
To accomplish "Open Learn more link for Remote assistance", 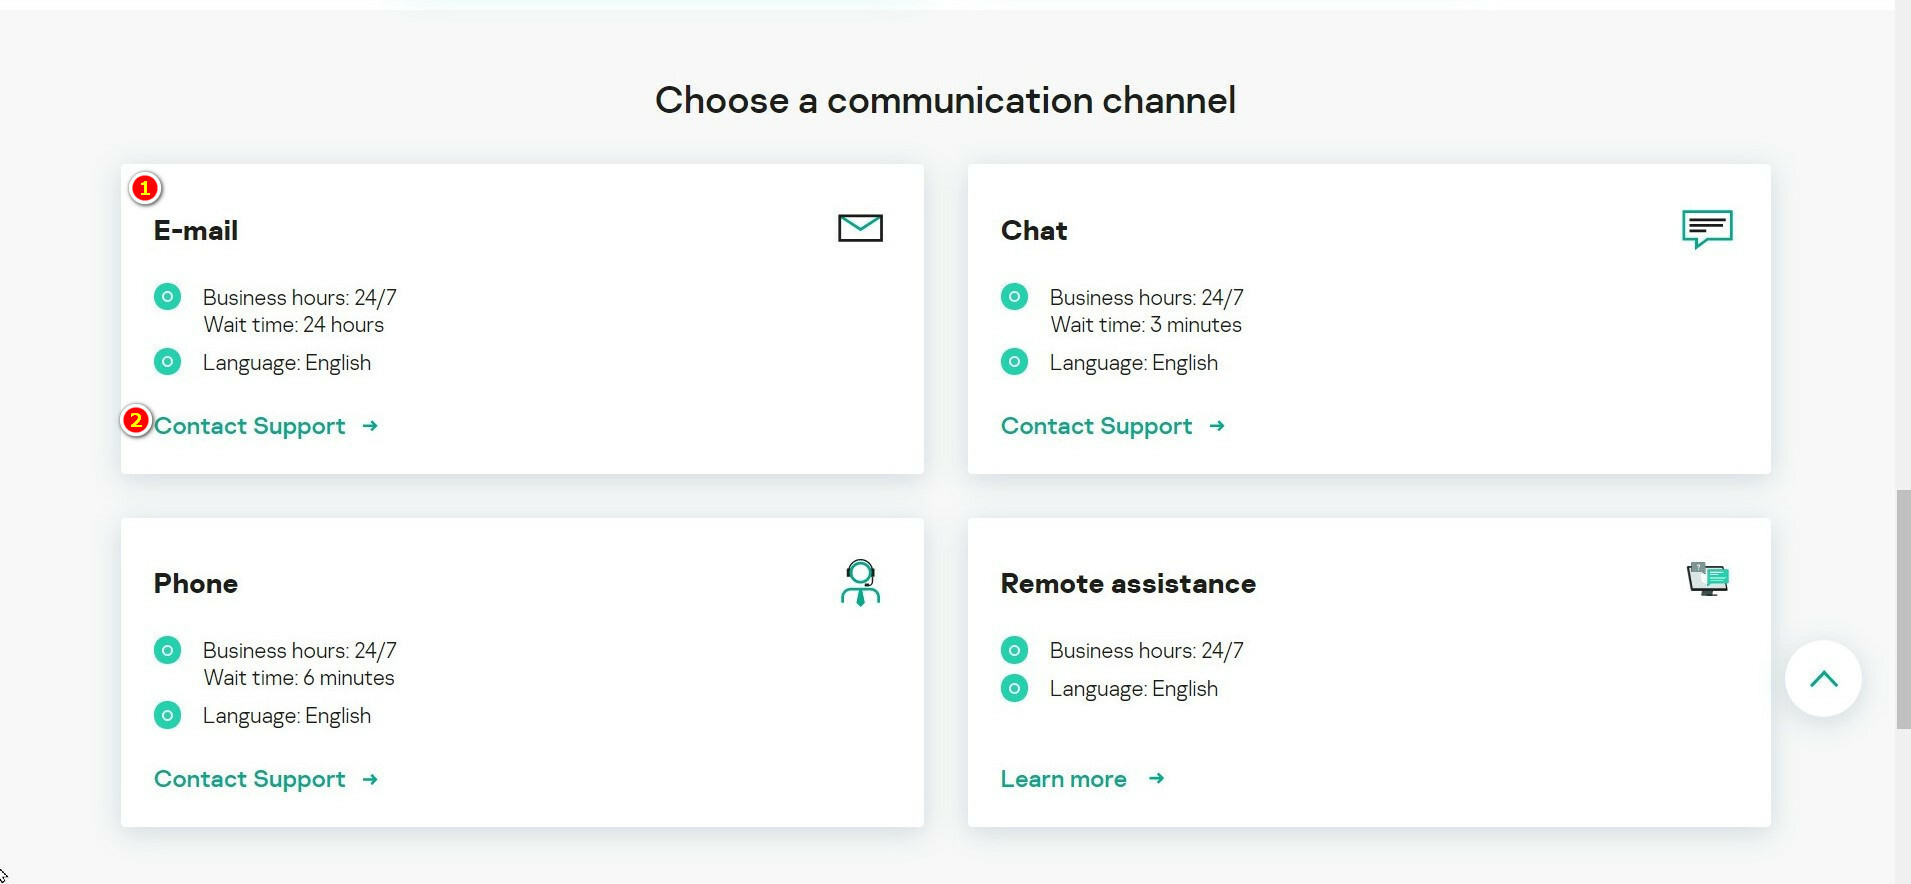I will [1063, 779].
